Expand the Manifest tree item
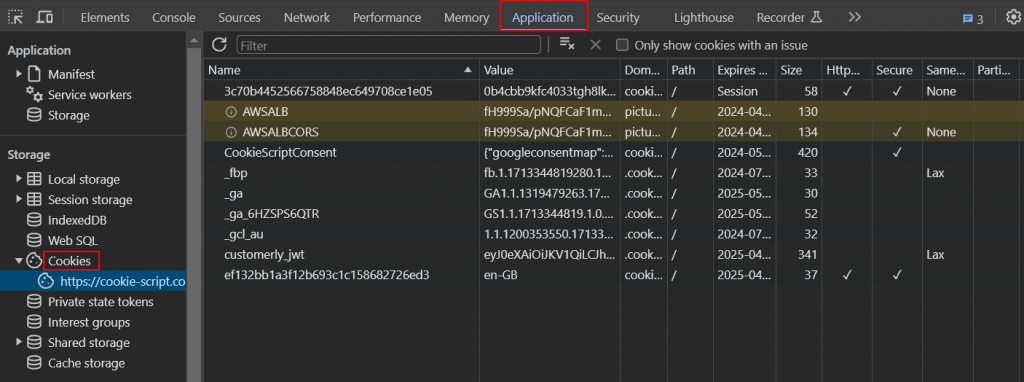 [19, 74]
